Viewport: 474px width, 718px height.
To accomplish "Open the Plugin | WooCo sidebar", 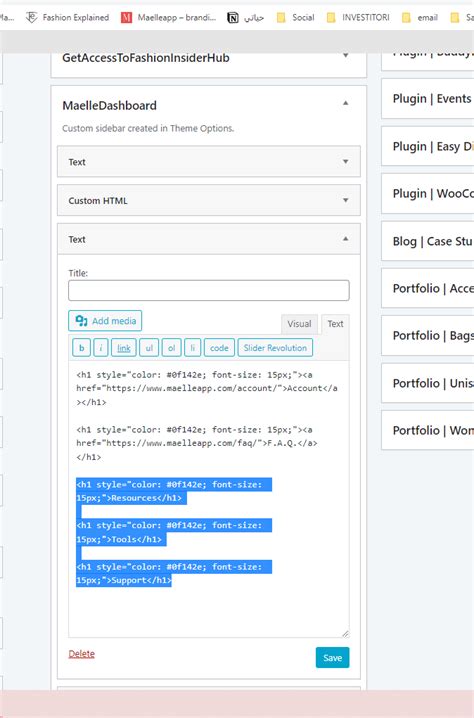I will [428, 194].
